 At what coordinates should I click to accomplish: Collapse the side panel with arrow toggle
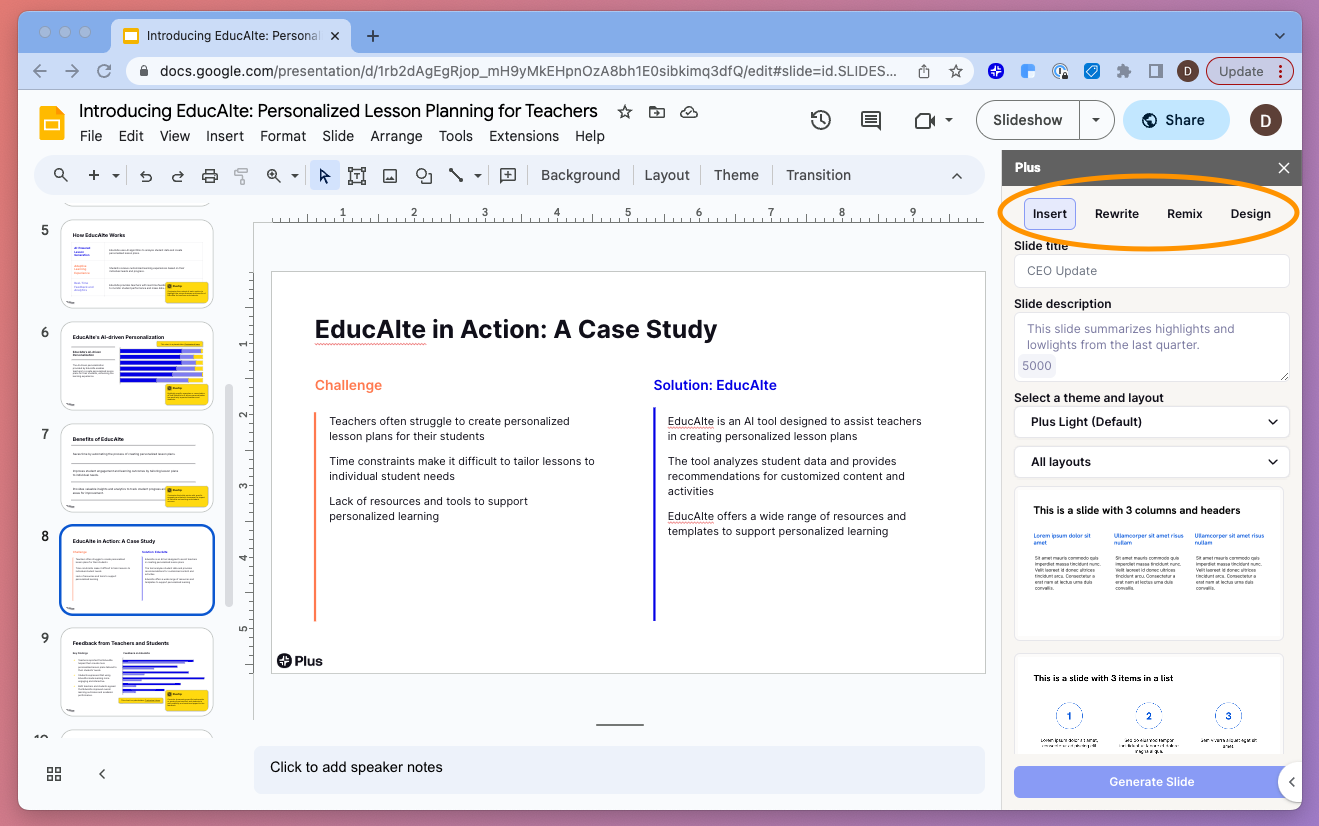1292,782
